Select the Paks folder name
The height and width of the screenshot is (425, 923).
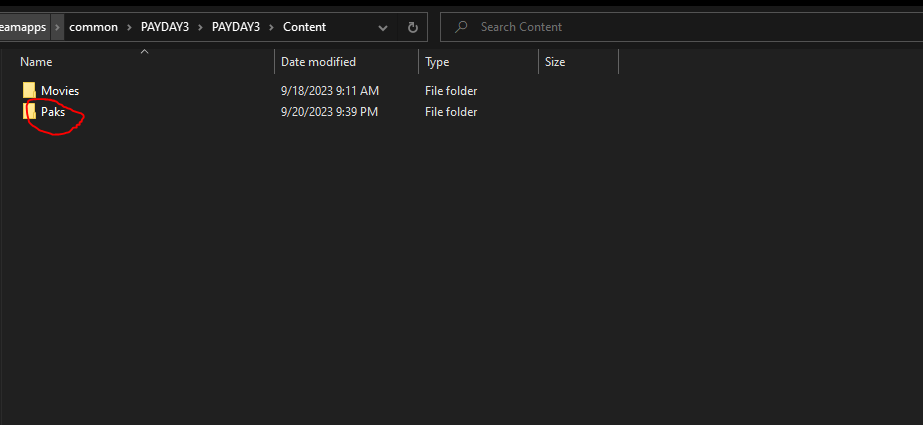[x=53, y=112]
